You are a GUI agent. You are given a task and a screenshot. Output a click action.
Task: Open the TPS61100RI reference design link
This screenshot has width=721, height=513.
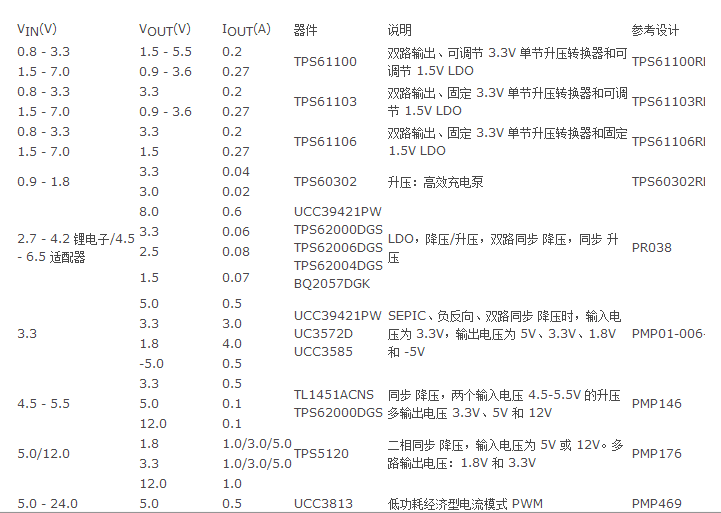click(668, 62)
